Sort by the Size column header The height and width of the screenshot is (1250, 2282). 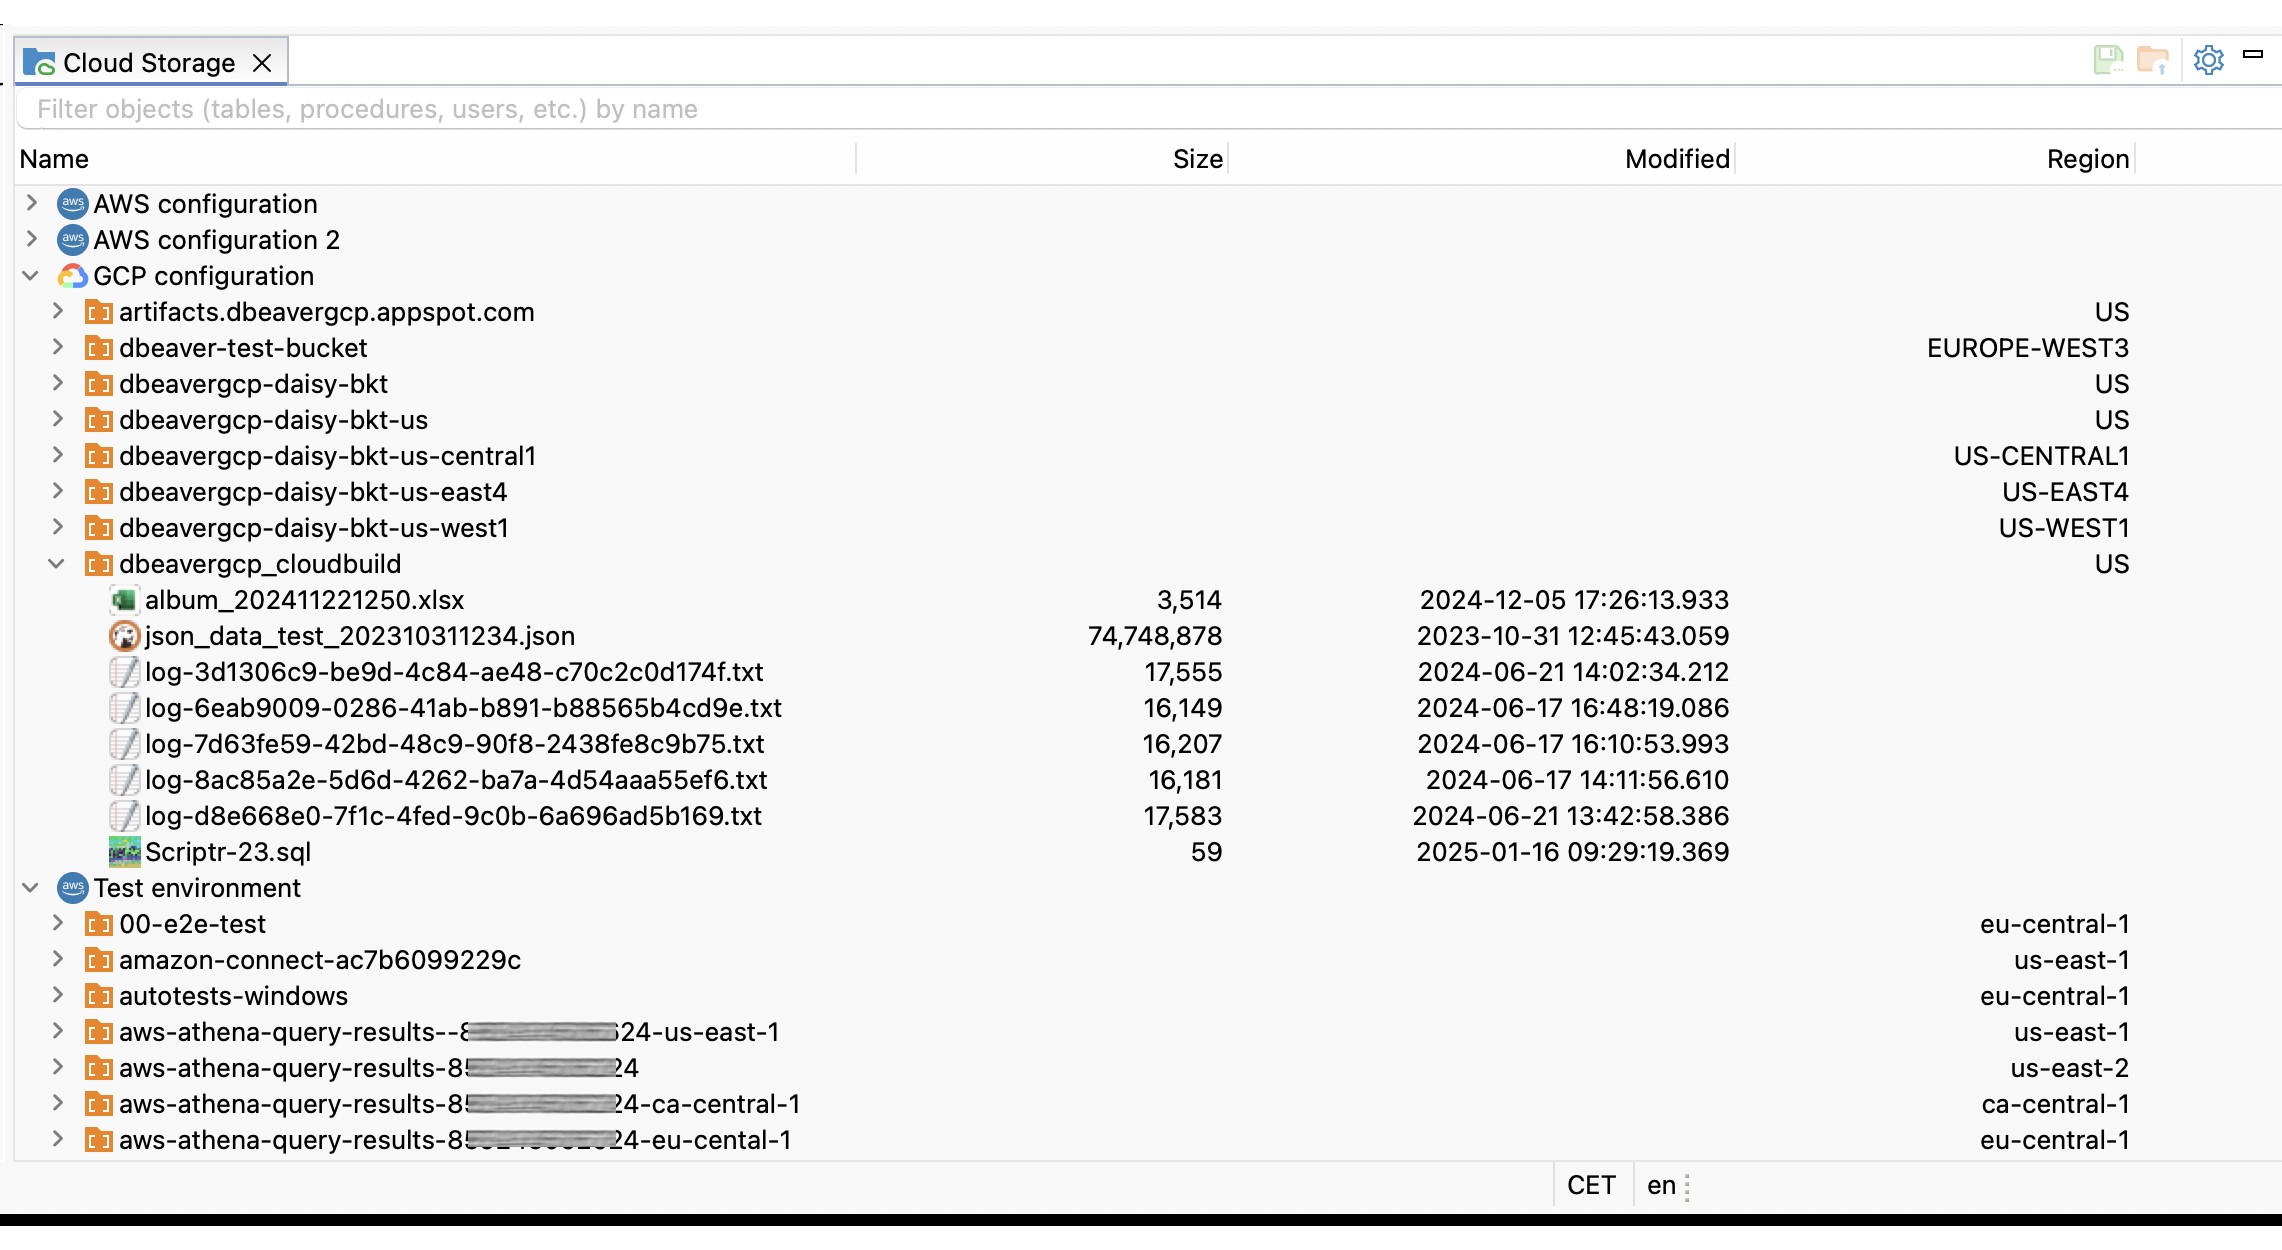tap(1197, 159)
